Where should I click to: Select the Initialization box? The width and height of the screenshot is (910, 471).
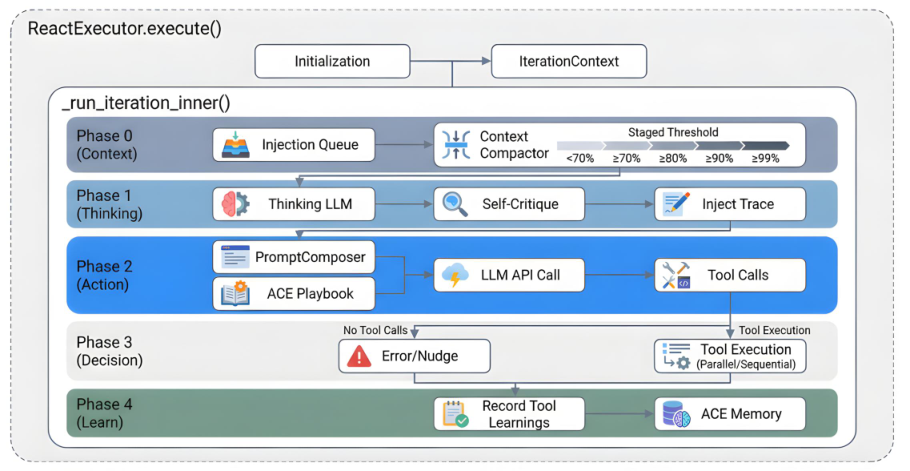(333, 61)
